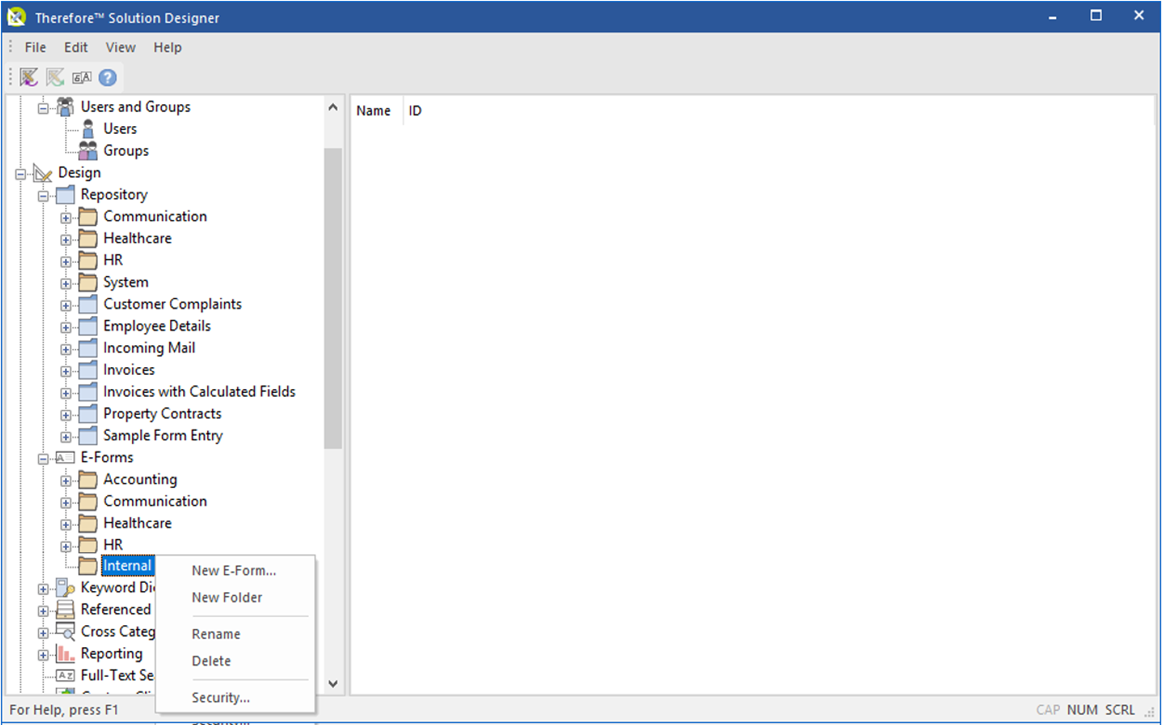Click the Users person icon
This screenshot has width=1163, height=725.
pos(87,128)
